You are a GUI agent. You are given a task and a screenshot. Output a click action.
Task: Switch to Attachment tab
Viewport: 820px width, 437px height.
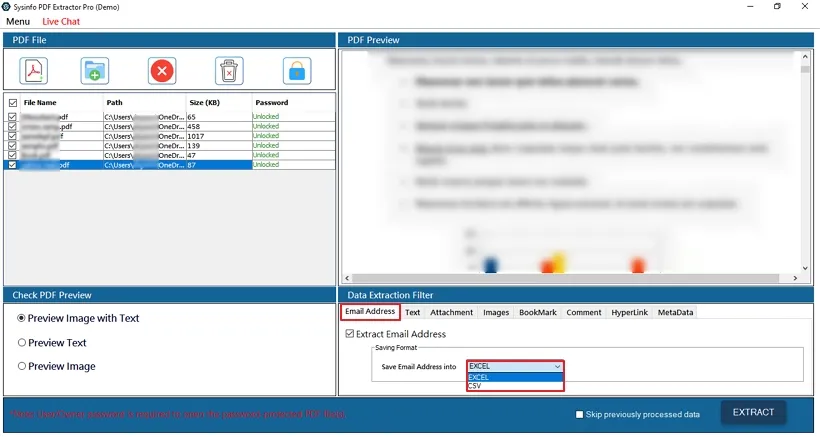point(451,313)
